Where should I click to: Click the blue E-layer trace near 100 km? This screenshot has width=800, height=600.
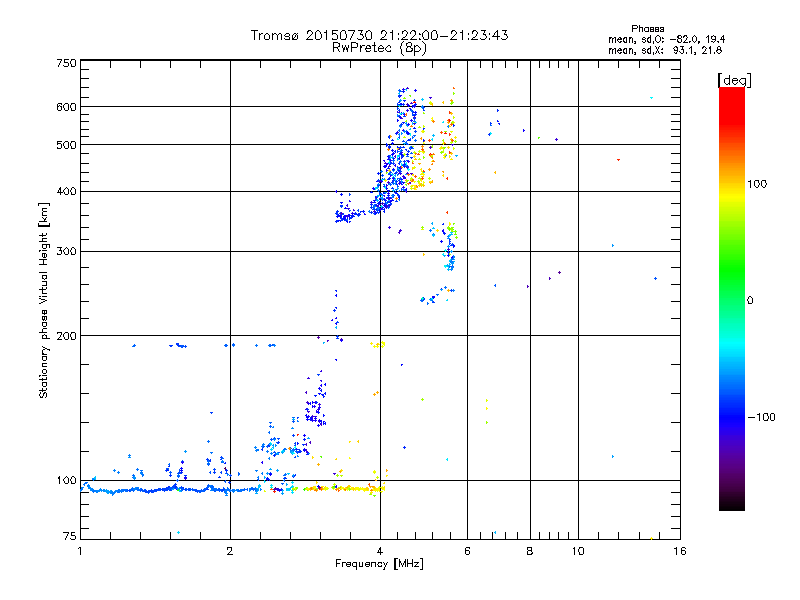(x=171, y=490)
